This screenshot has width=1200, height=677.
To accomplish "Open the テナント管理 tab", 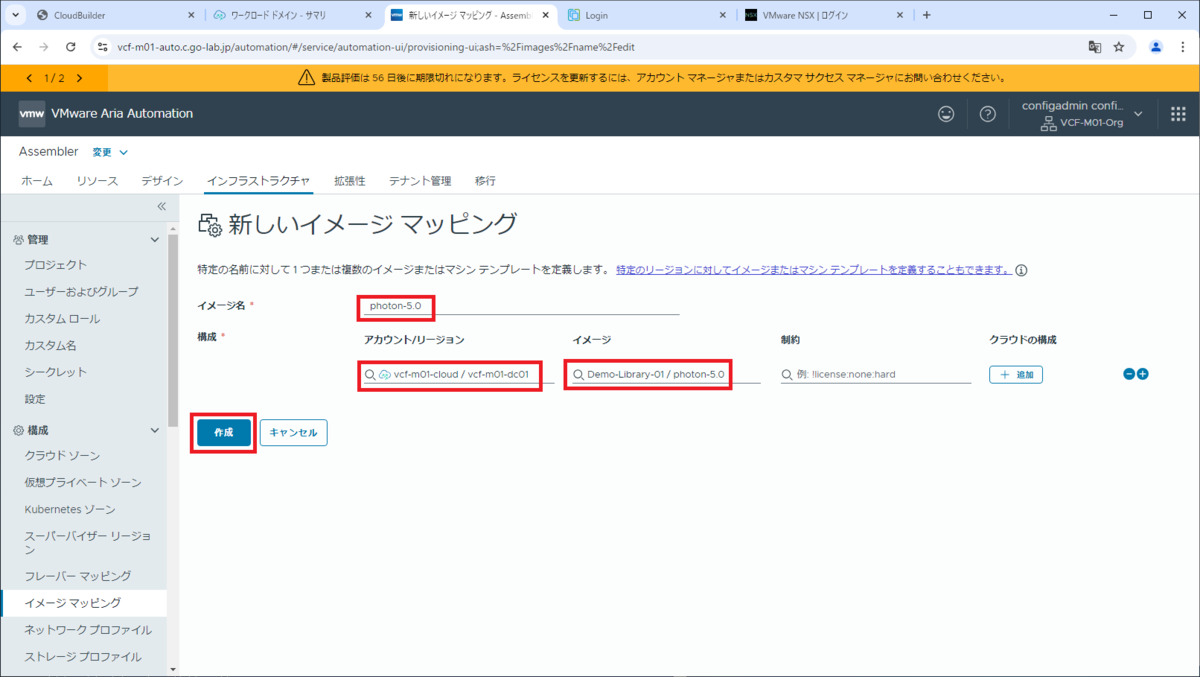I will click(x=420, y=181).
